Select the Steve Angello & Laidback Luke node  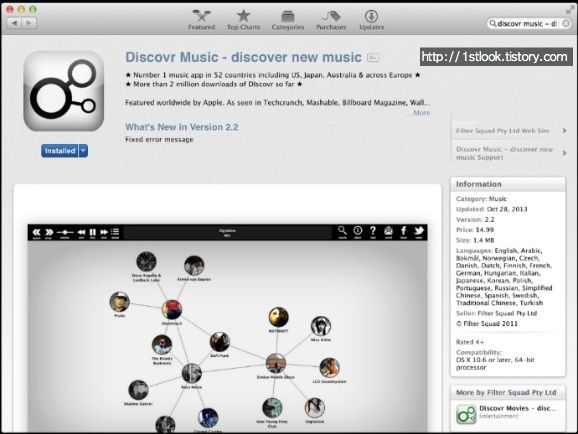[x=146, y=261]
